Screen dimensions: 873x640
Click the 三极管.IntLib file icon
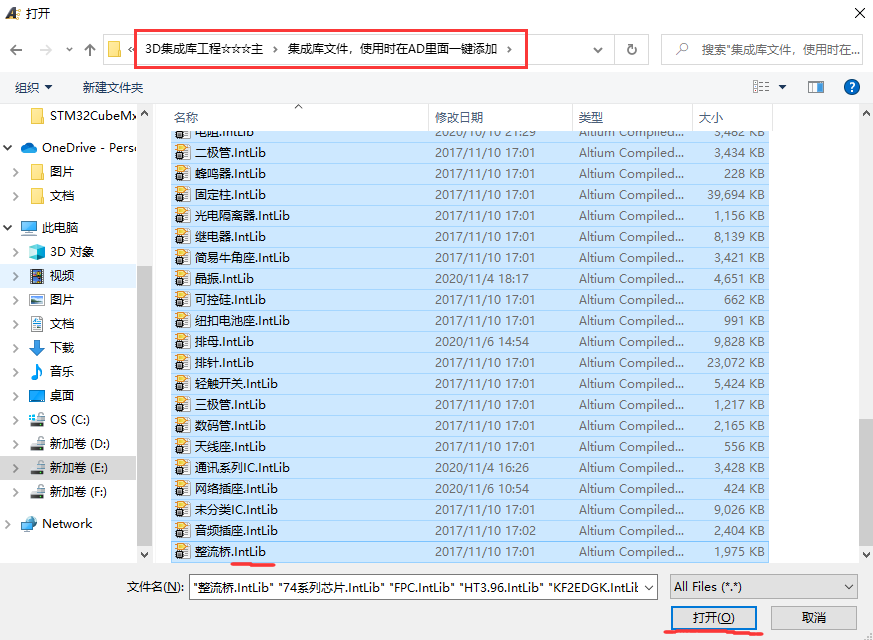182,405
